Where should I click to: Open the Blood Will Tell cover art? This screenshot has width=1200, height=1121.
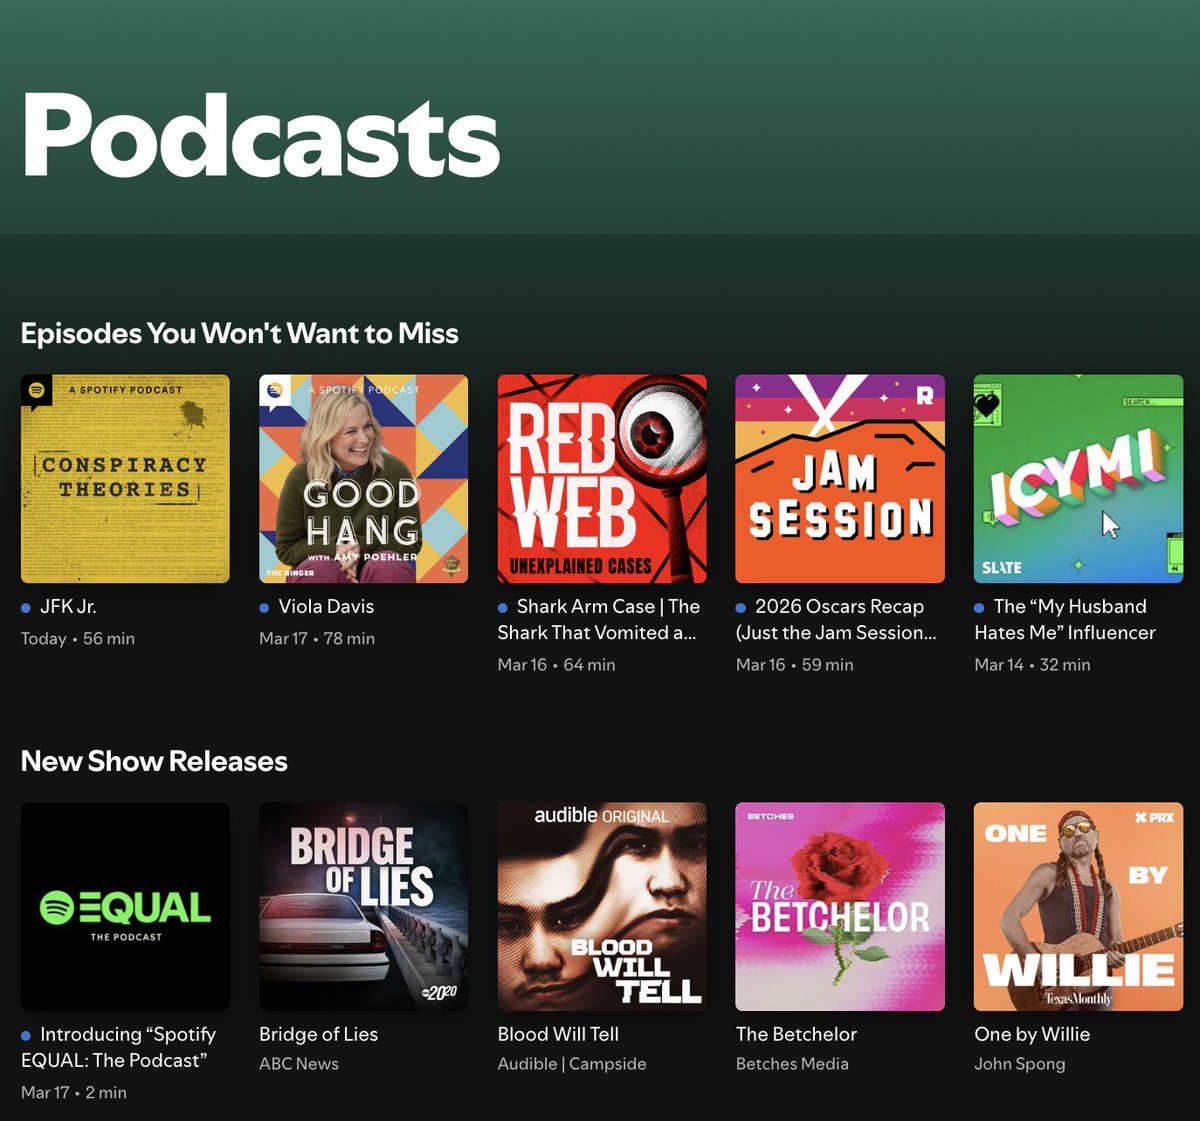[x=602, y=907]
